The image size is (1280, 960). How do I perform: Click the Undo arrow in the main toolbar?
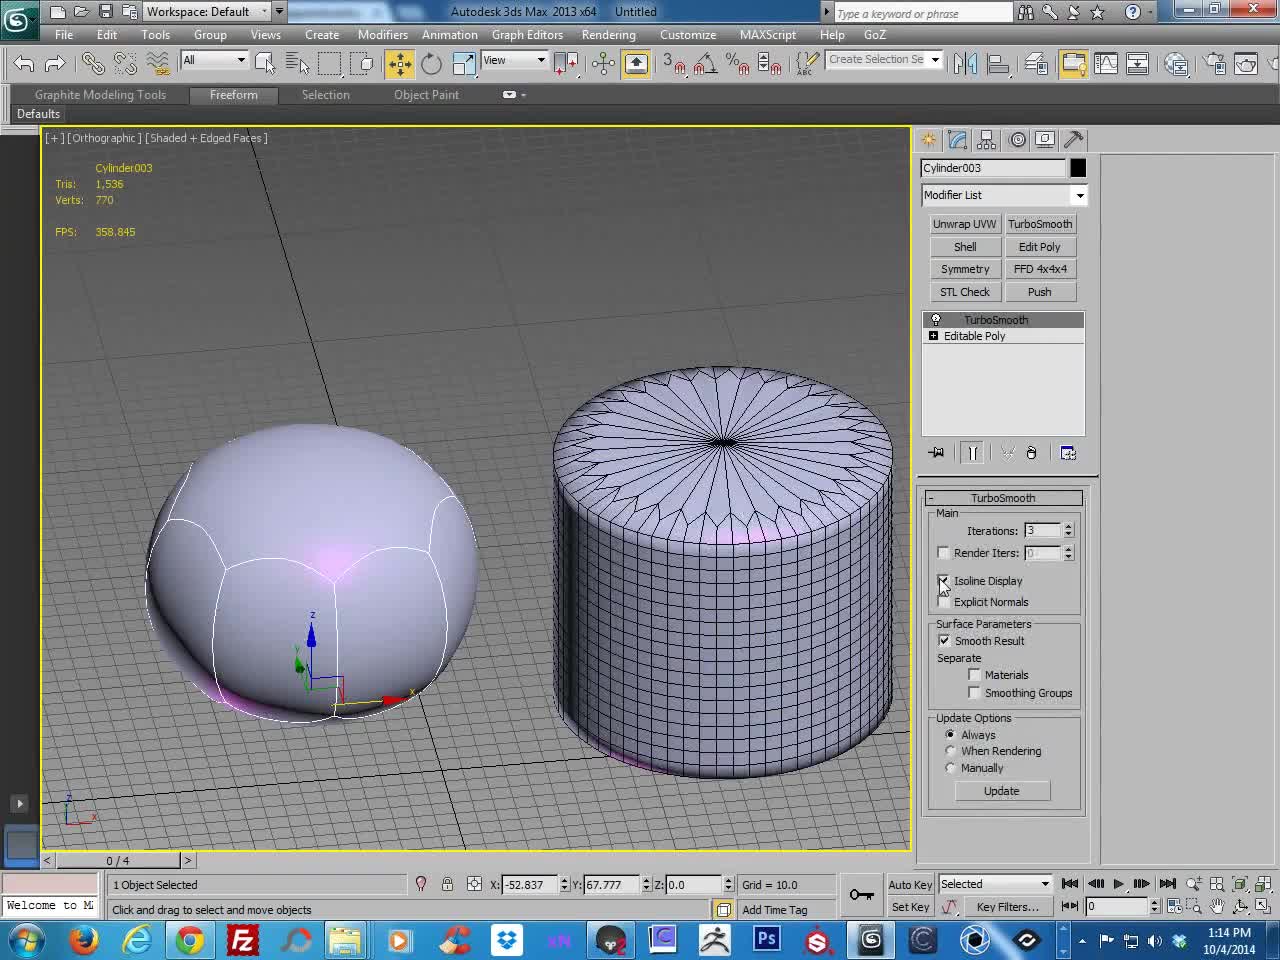[24, 64]
